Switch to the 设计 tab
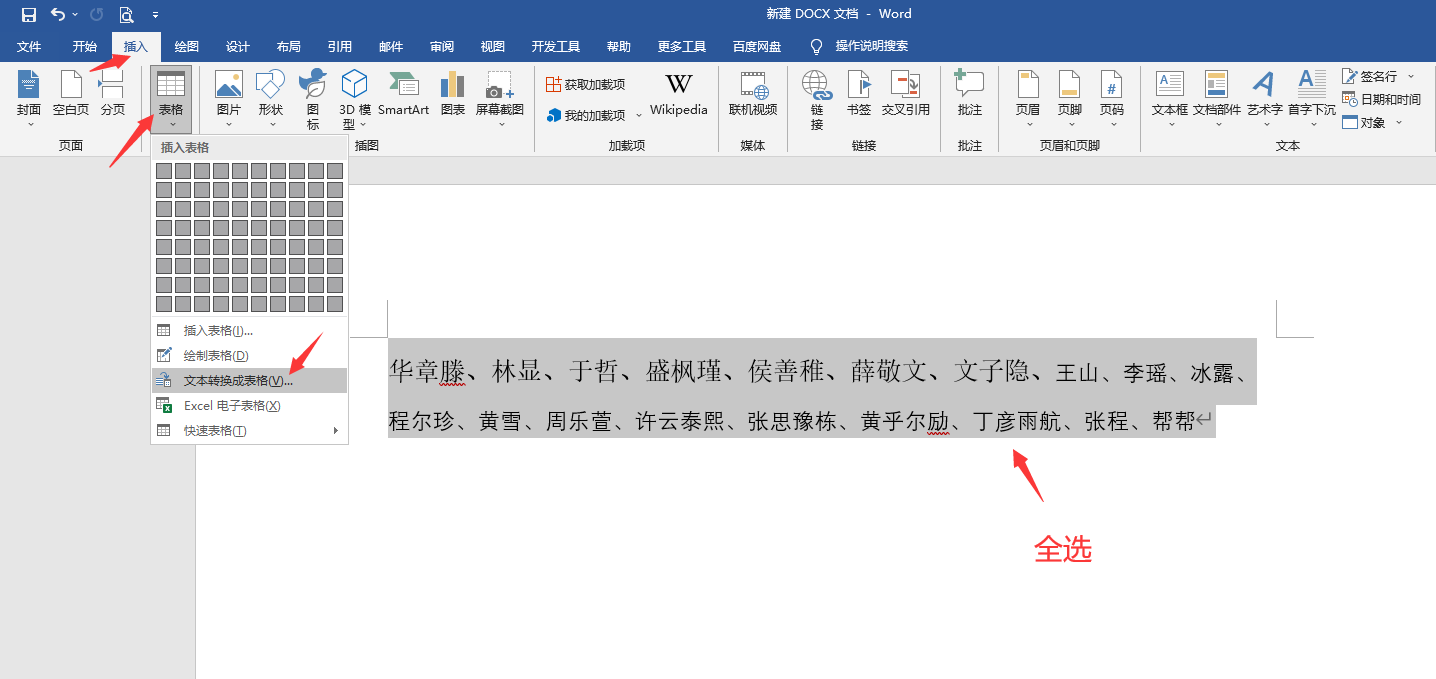 tap(238, 47)
